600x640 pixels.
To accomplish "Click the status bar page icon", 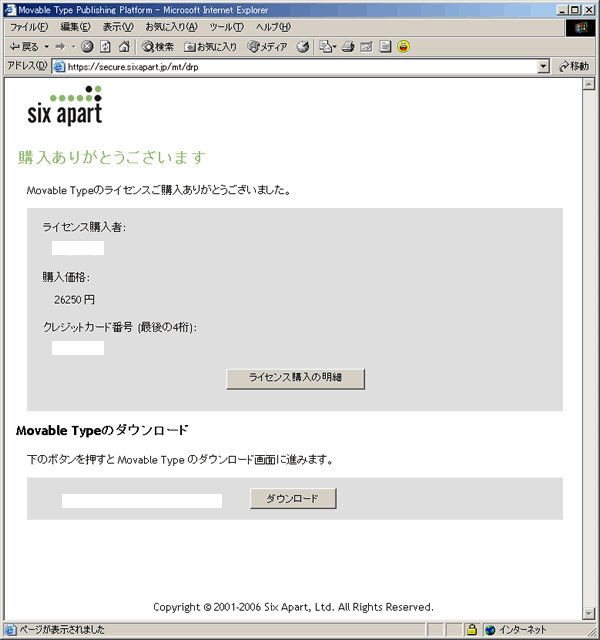I will point(11,630).
